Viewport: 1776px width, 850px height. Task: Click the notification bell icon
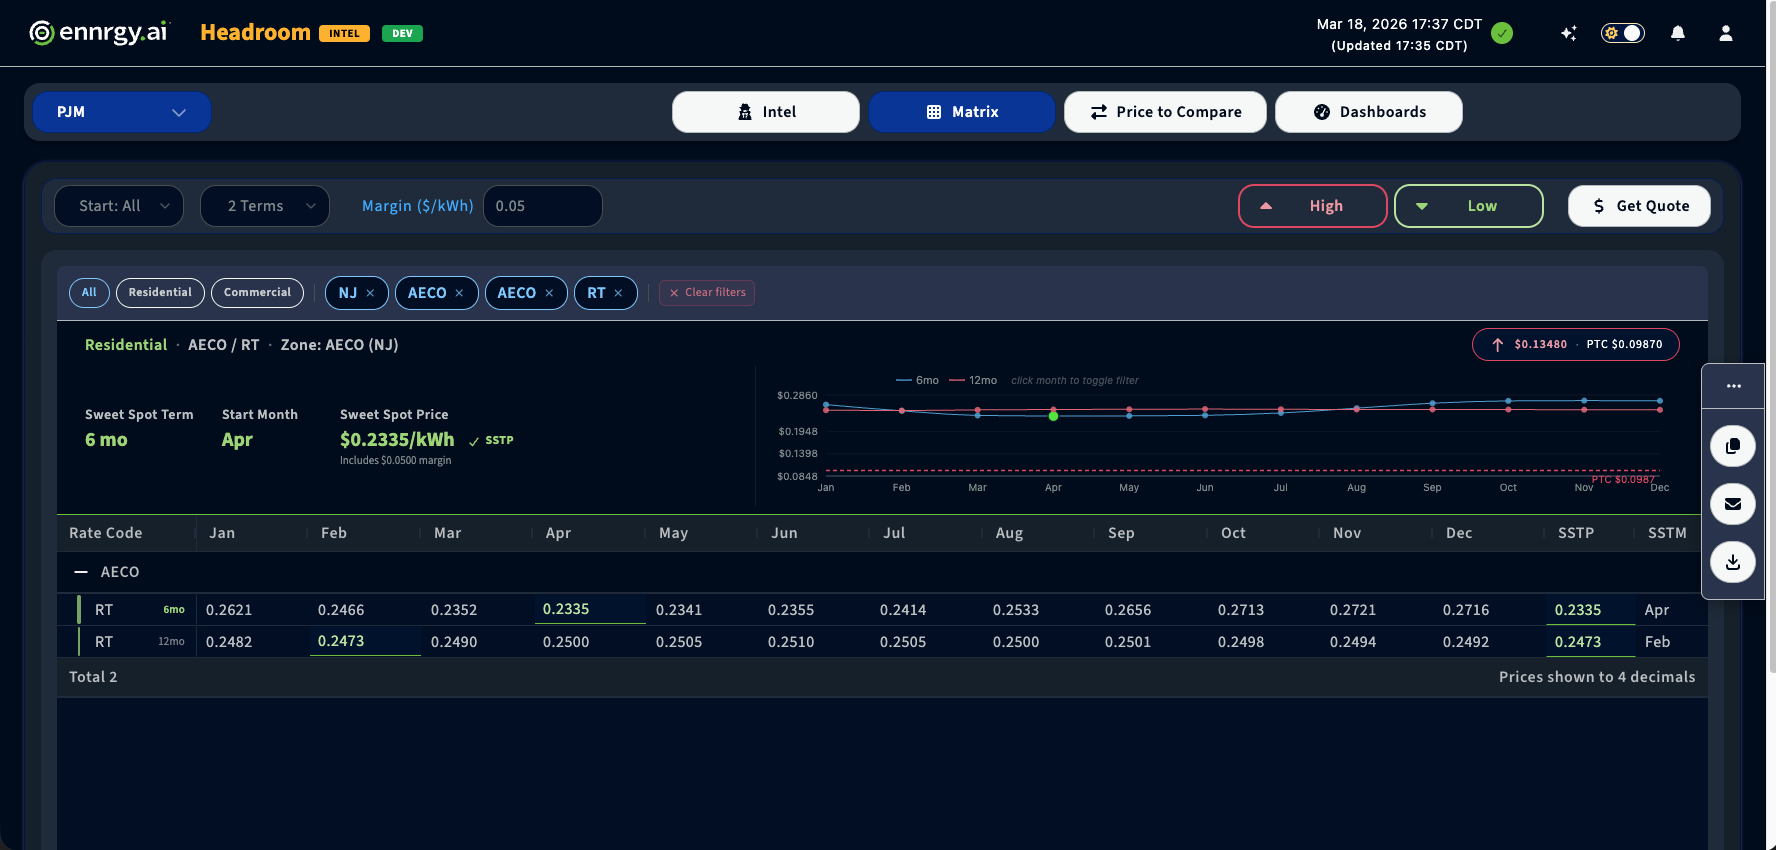coord(1678,33)
